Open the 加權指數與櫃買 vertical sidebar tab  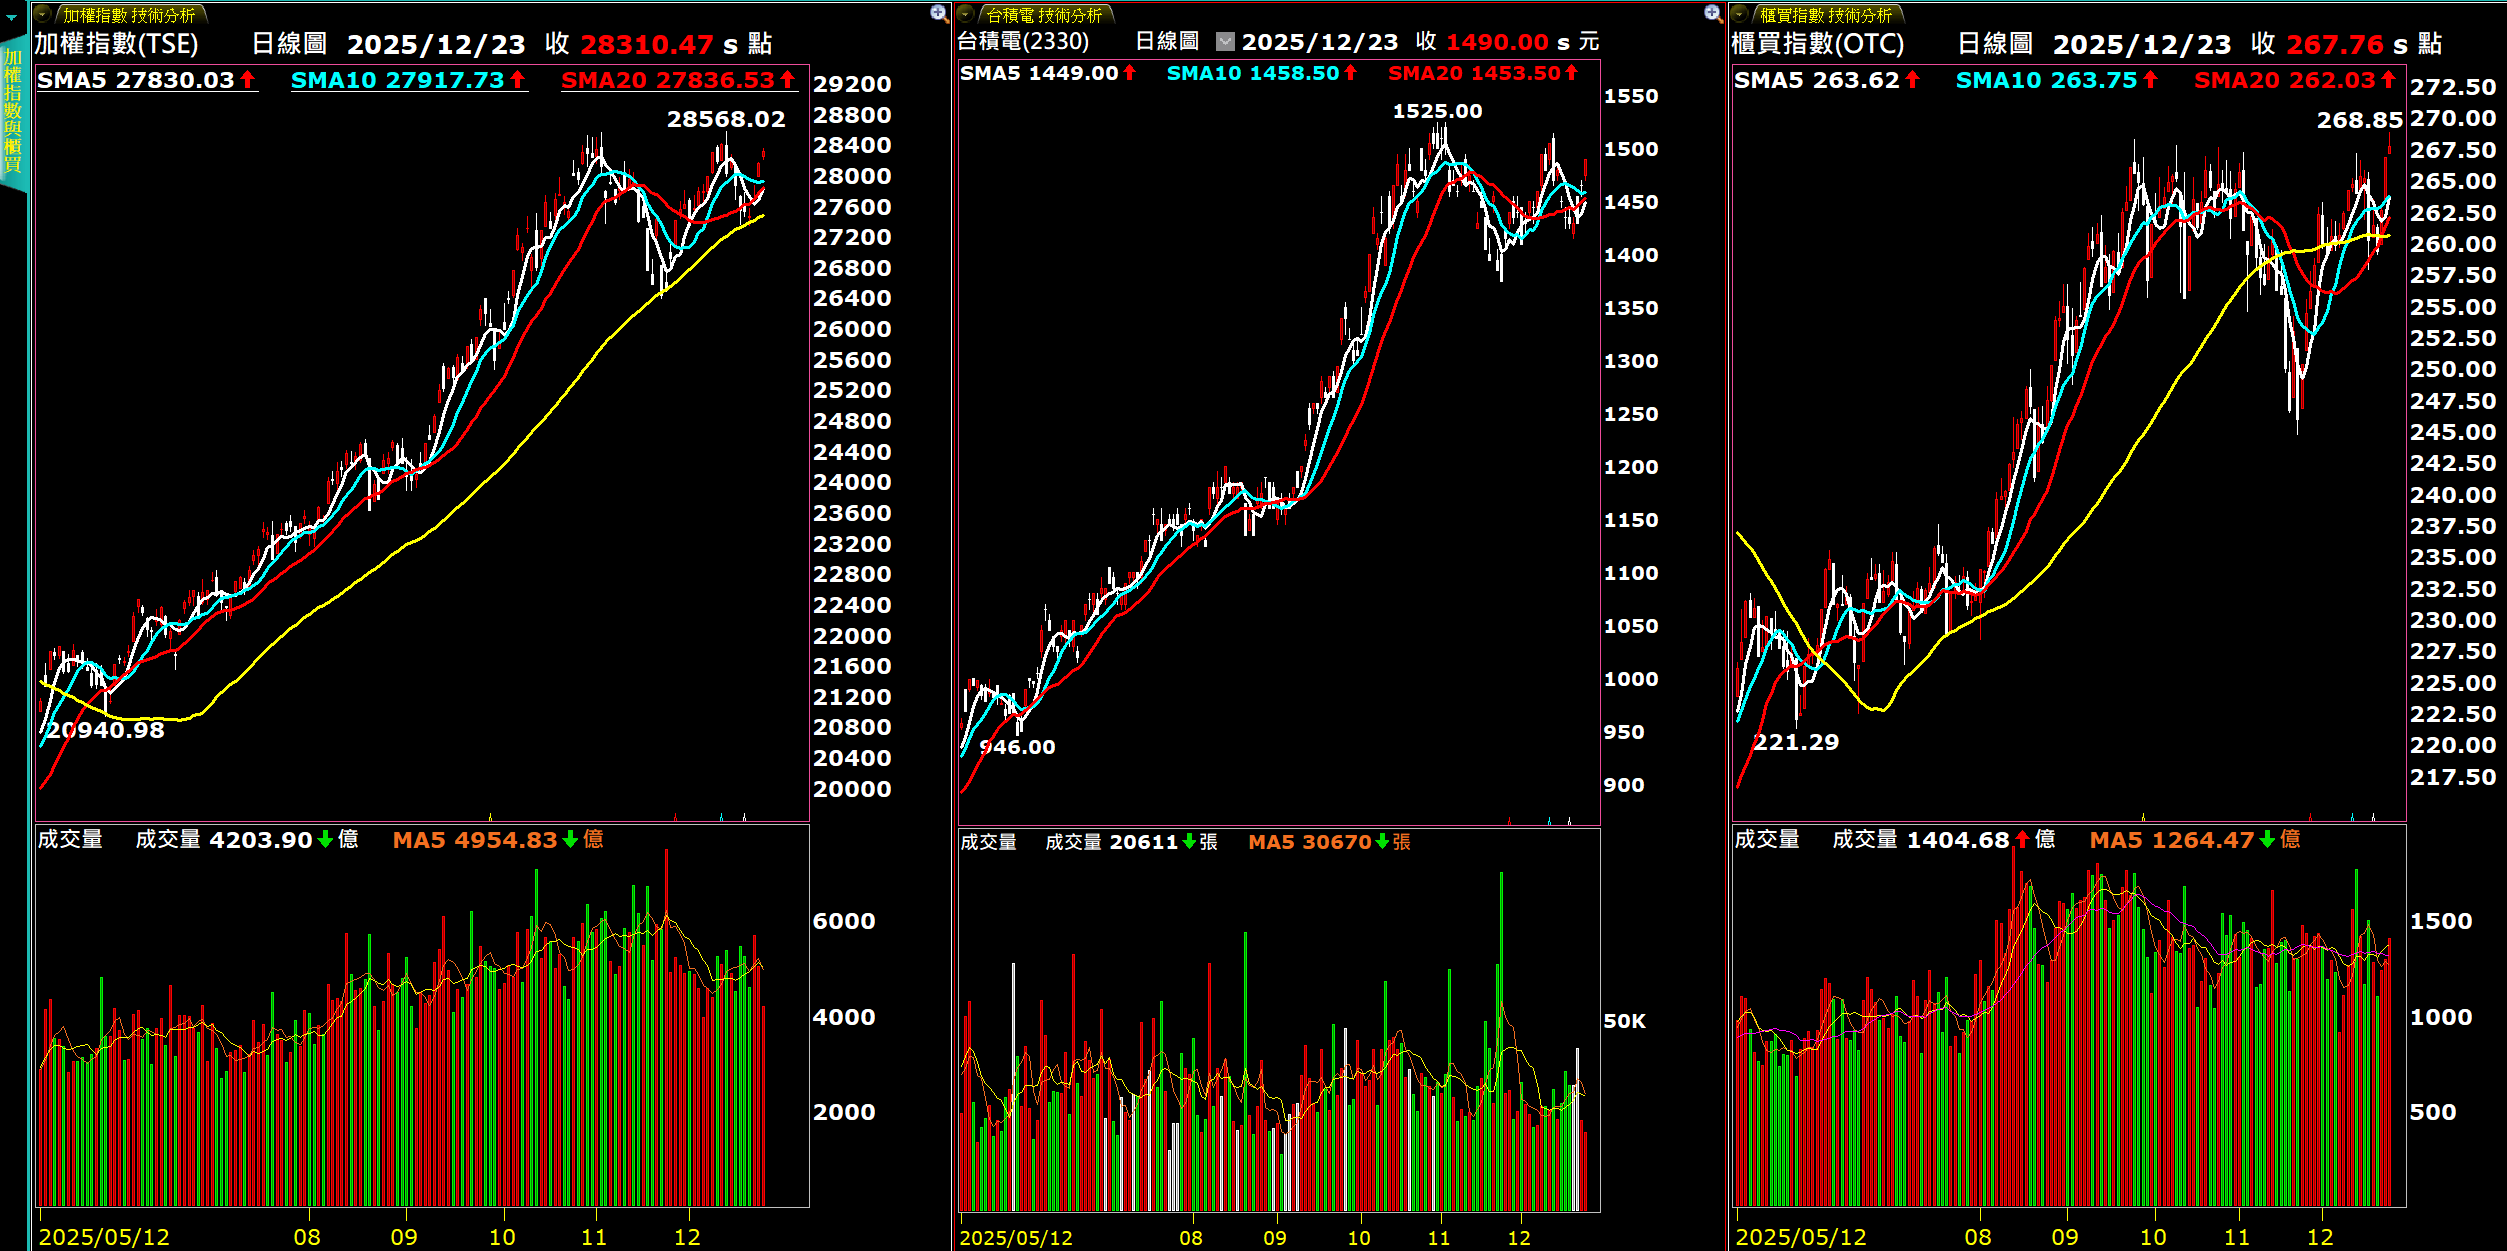point(13,110)
